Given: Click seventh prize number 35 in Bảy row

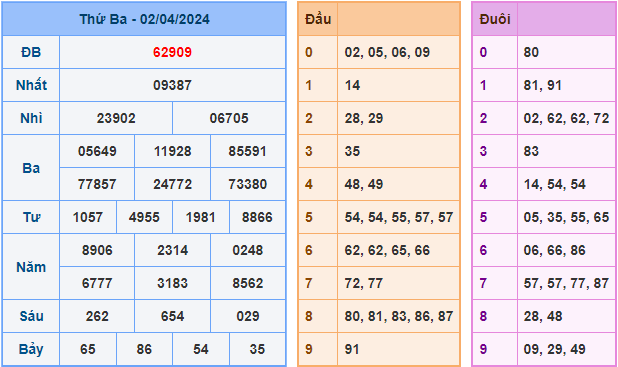Looking at the screenshot, I should (257, 349).
